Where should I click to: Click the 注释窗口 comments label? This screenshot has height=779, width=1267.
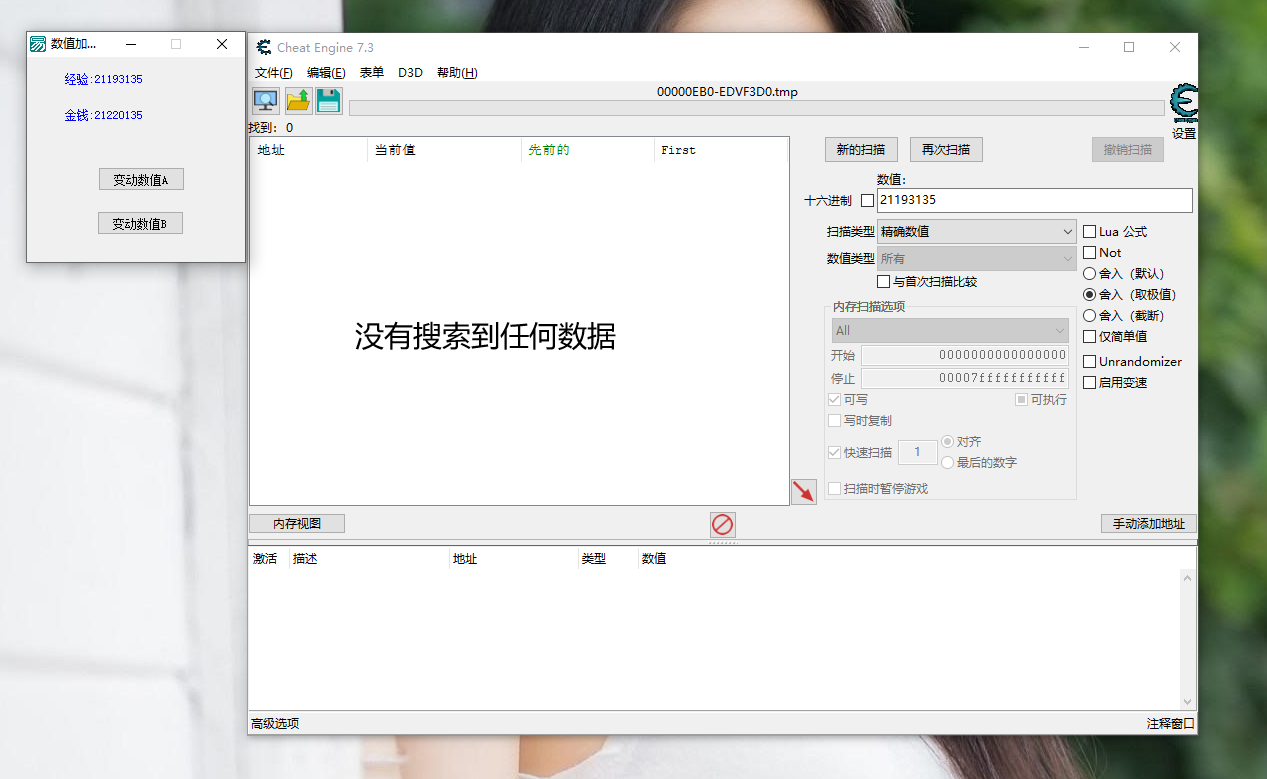[x=1171, y=724]
